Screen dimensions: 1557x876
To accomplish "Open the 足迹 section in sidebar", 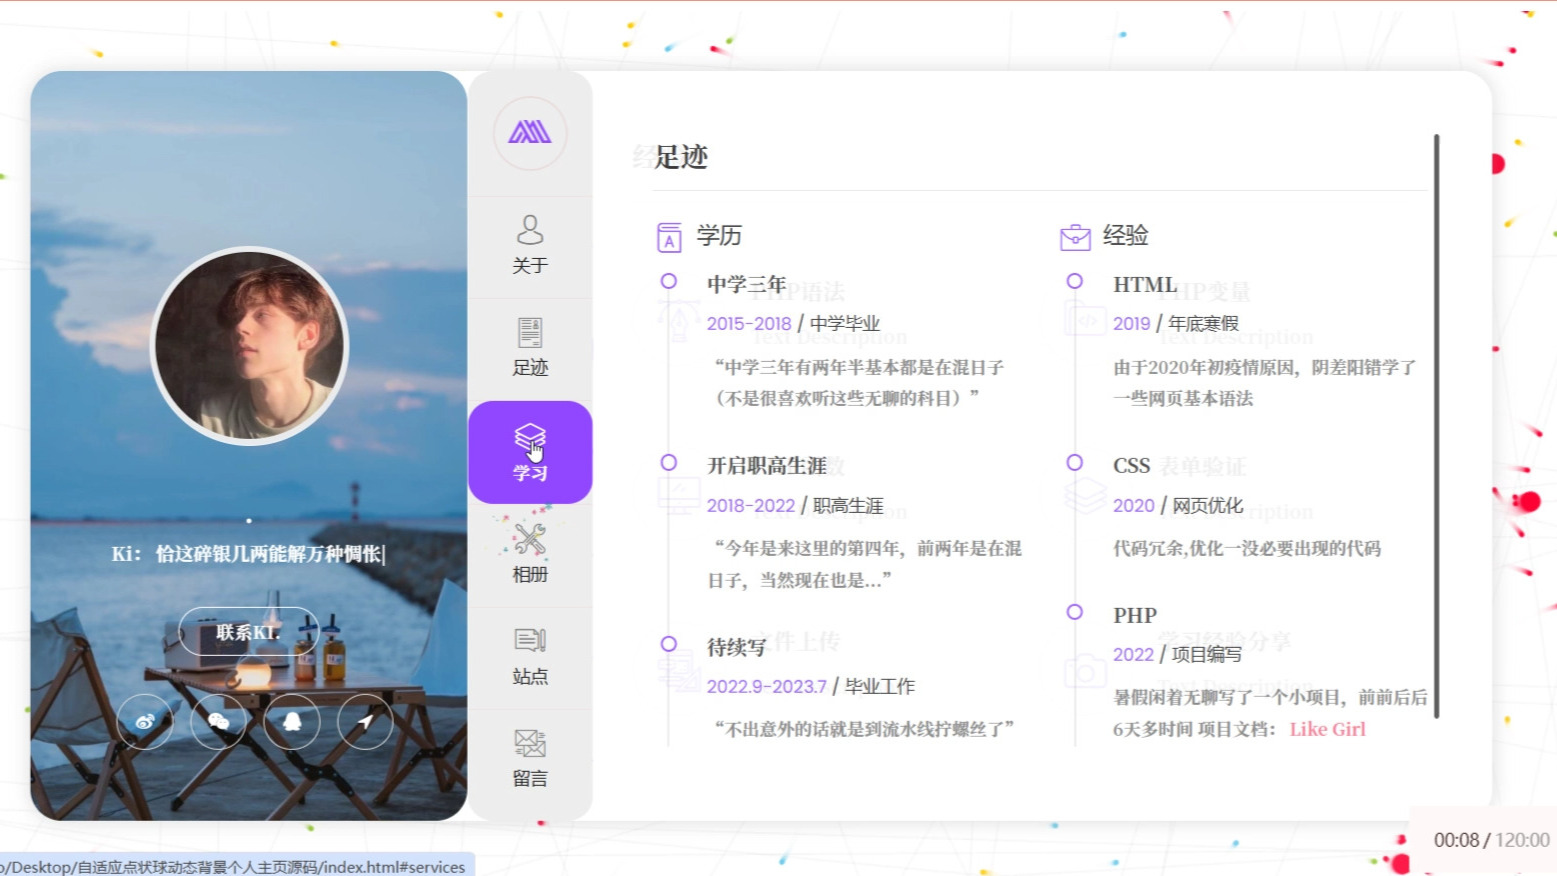I will coord(530,349).
